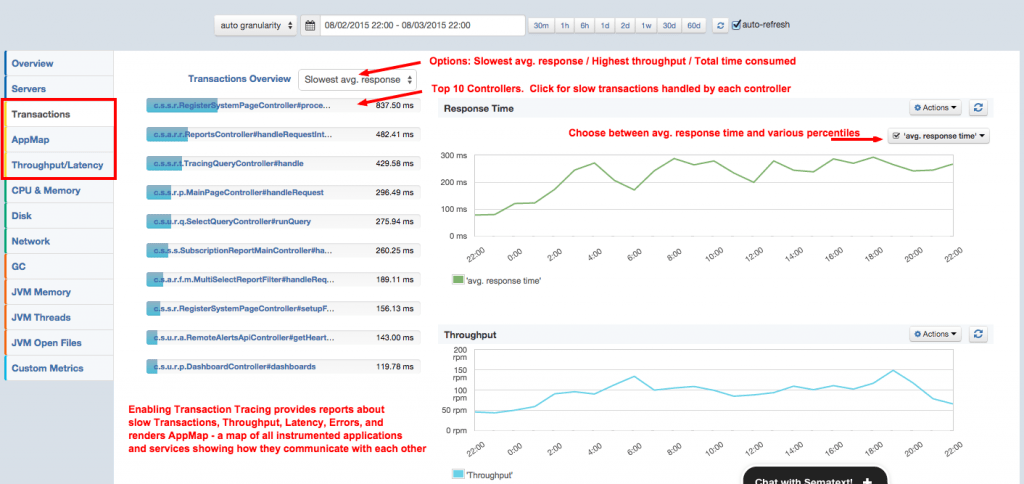This screenshot has height=484, width=1024.
Task: Open the avg. response time percentile selector
Action: (938, 136)
